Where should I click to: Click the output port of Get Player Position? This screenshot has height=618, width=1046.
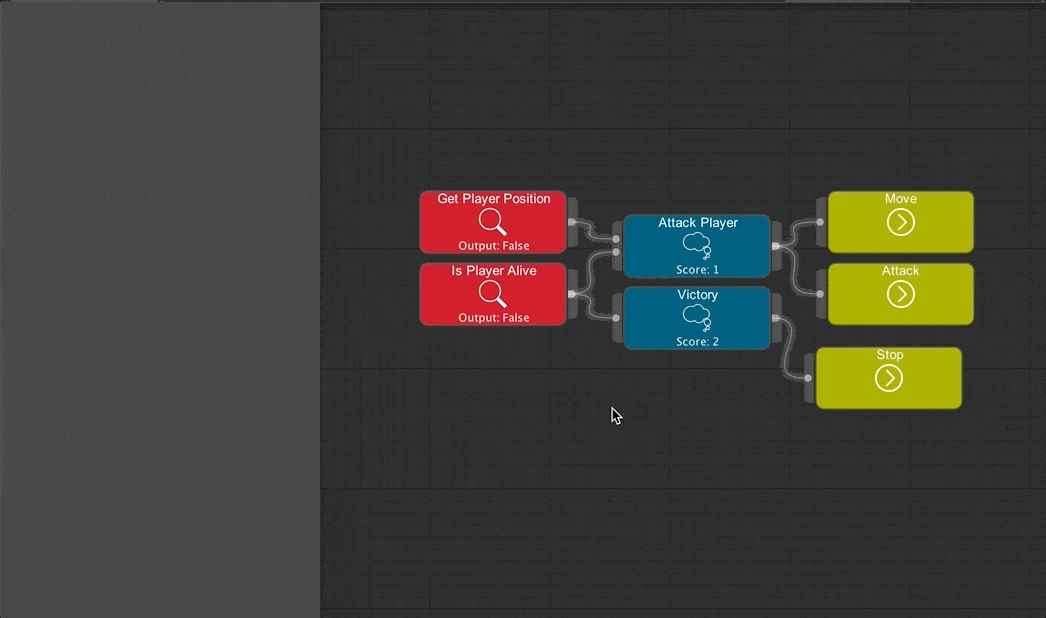(572, 222)
